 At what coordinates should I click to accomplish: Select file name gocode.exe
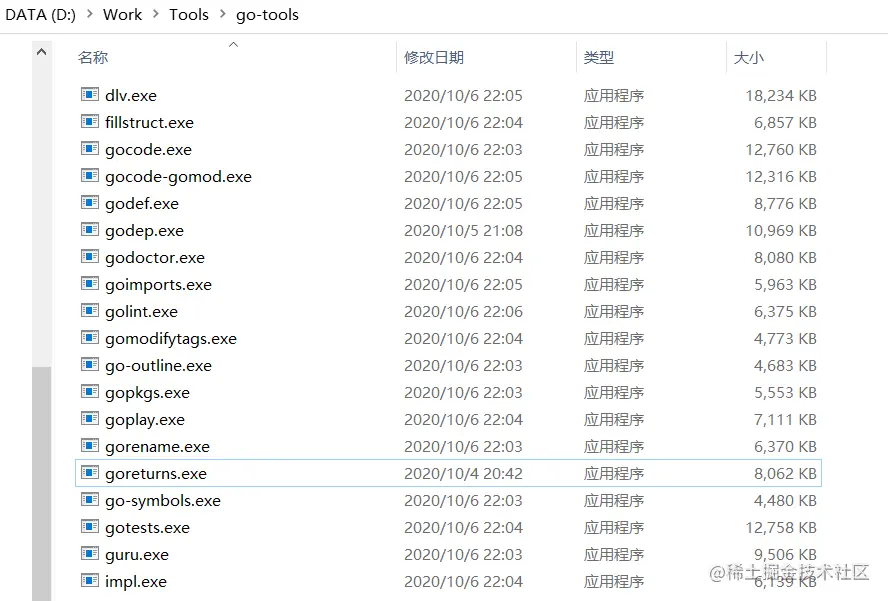(148, 150)
